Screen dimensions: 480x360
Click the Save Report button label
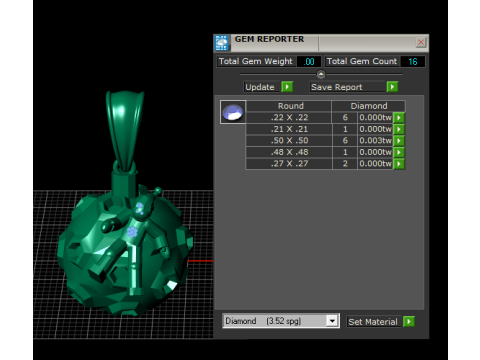pos(347,87)
